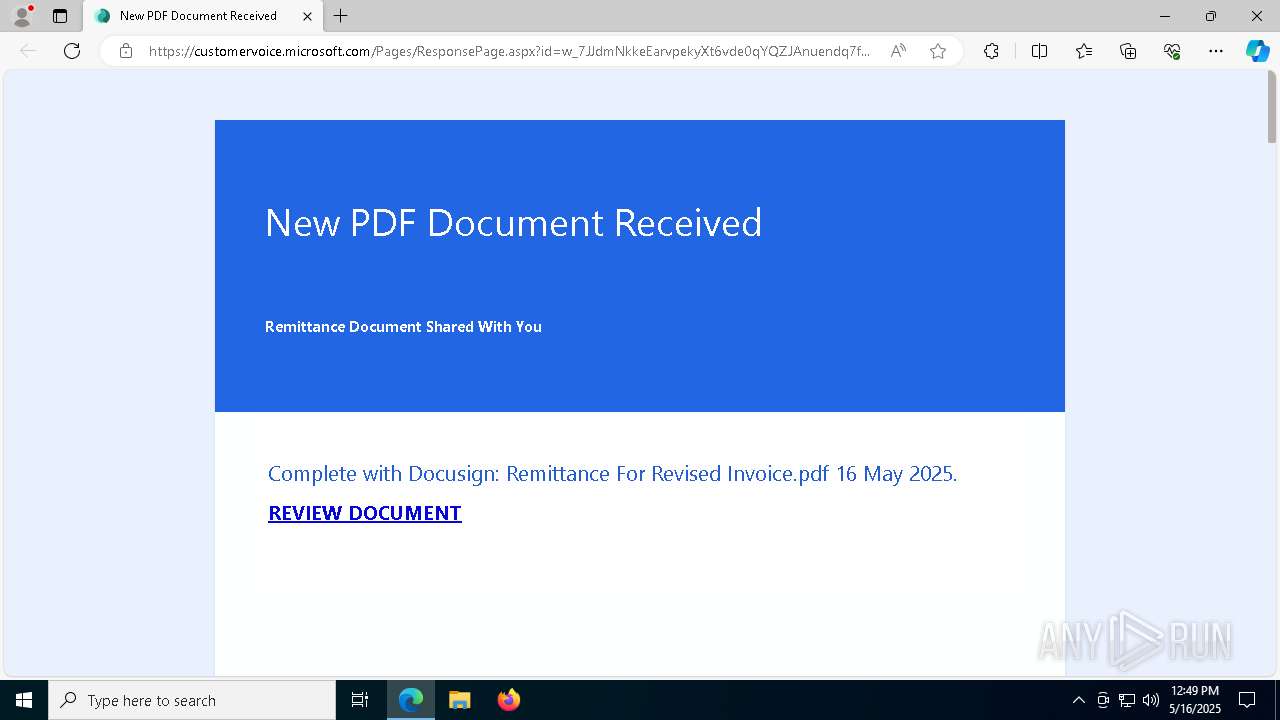Add this page to favorites star
The image size is (1280, 720).
[938, 51]
